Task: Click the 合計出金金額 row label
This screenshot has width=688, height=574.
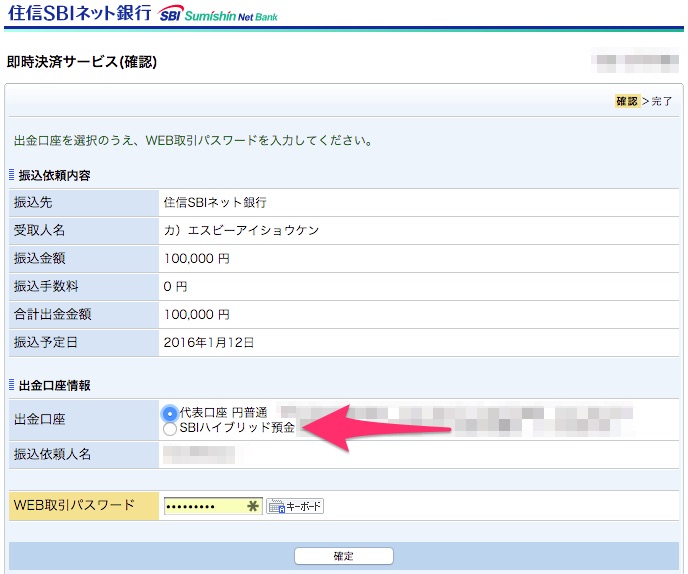Action: [x=52, y=314]
